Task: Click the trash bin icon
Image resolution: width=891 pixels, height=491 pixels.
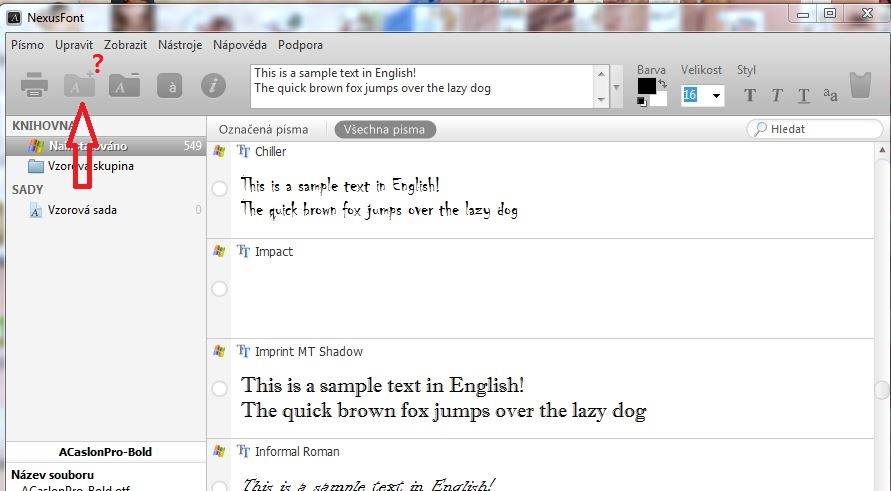Action: pyautogui.click(x=860, y=85)
